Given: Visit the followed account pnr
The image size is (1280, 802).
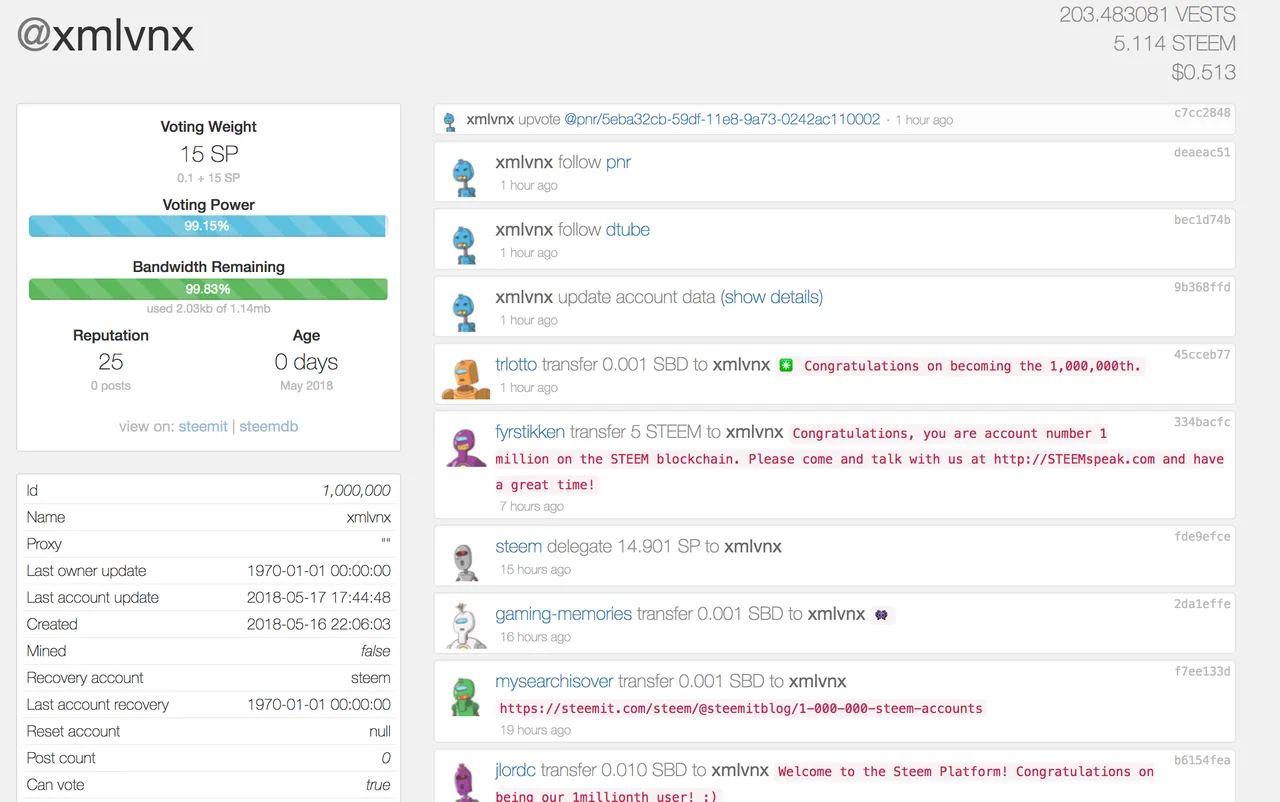Looking at the screenshot, I should pyautogui.click(x=618, y=162).
